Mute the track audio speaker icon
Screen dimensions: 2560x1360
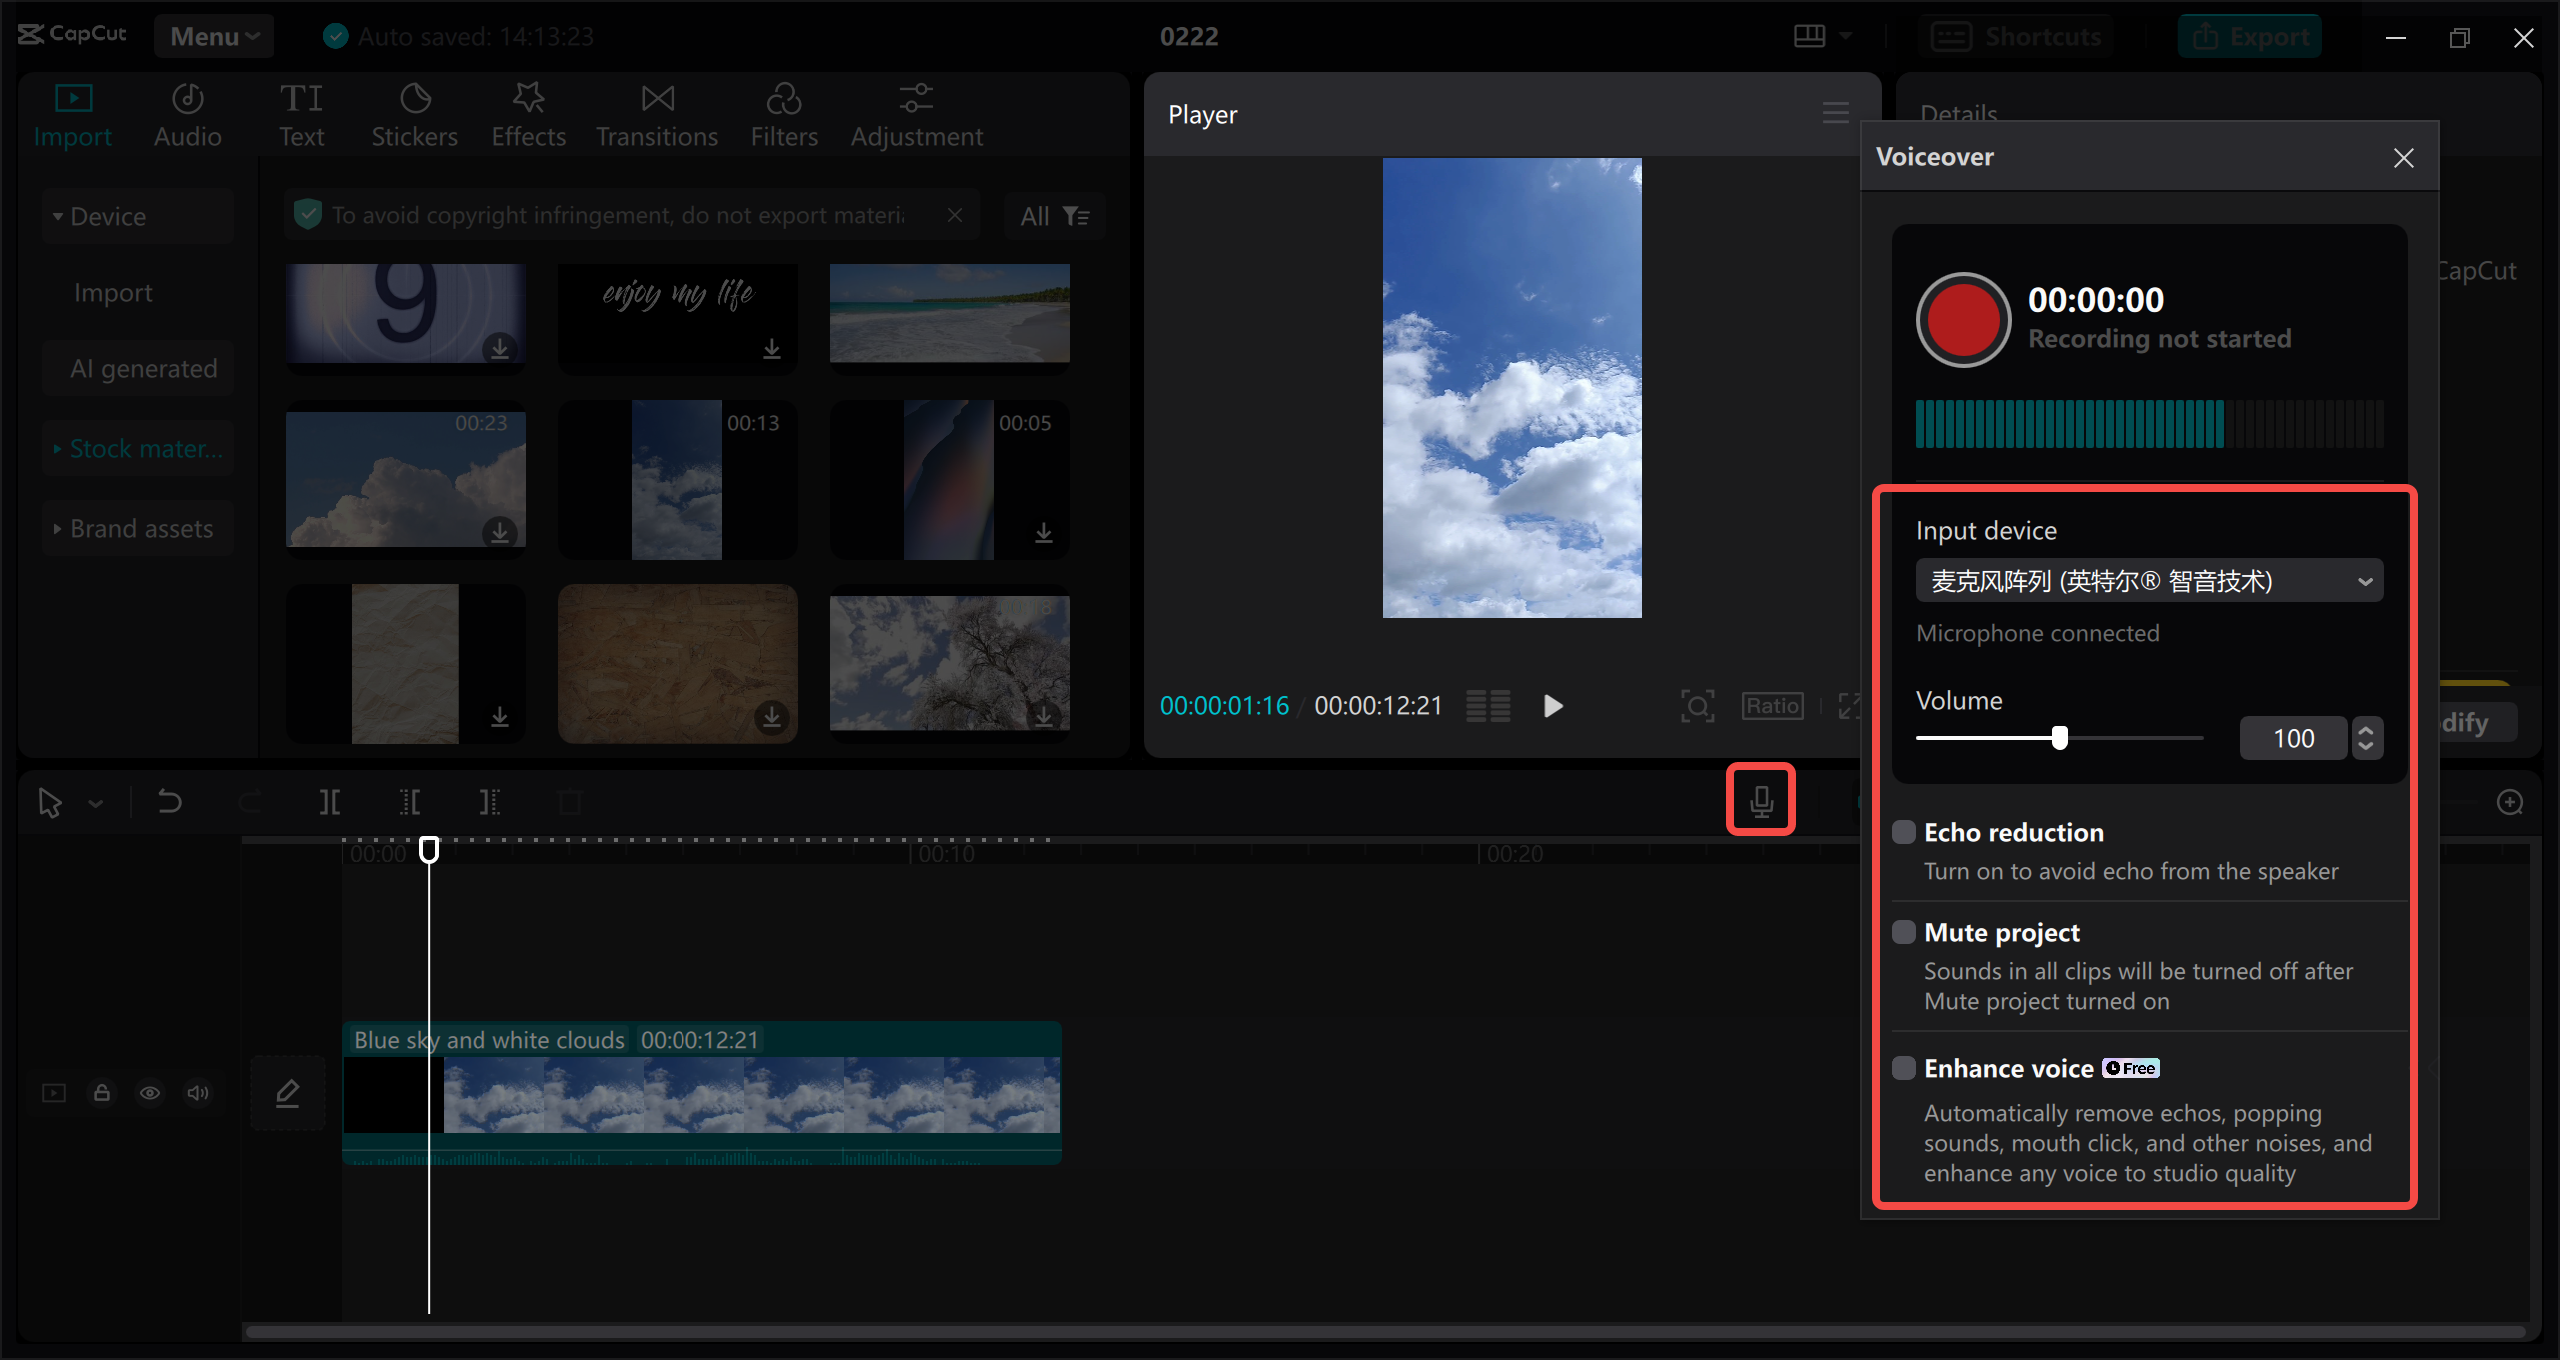click(198, 1093)
